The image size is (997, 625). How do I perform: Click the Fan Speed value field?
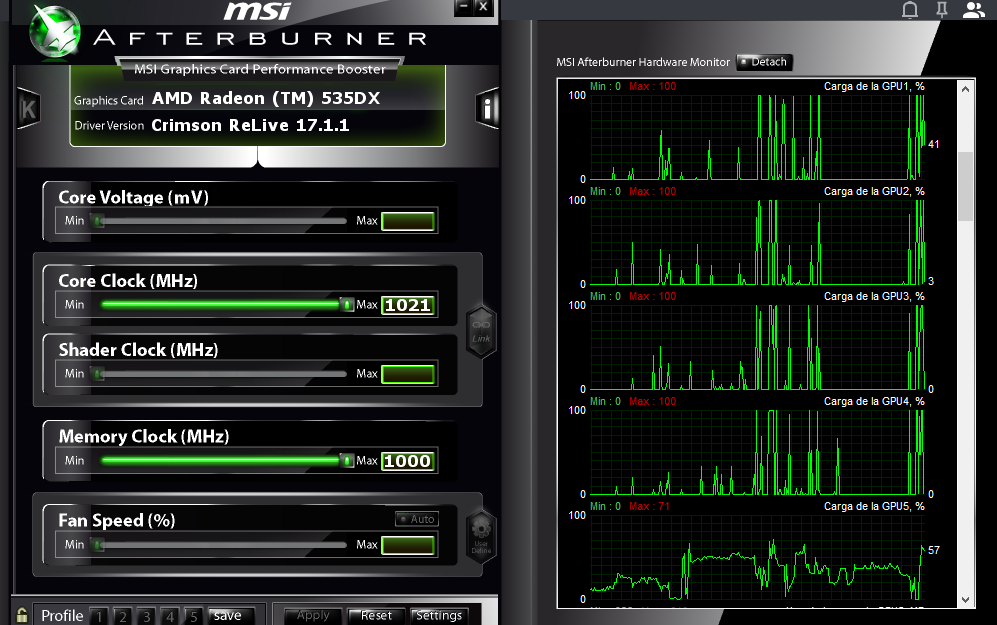pos(408,545)
